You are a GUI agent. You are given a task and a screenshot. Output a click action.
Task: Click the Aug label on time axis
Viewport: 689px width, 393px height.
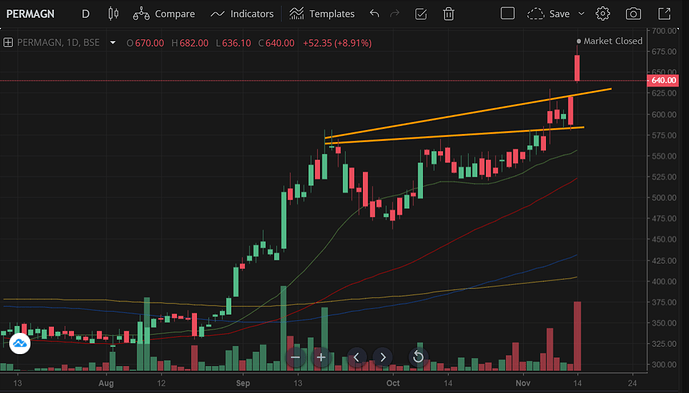pyautogui.click(x=106, y=383)
